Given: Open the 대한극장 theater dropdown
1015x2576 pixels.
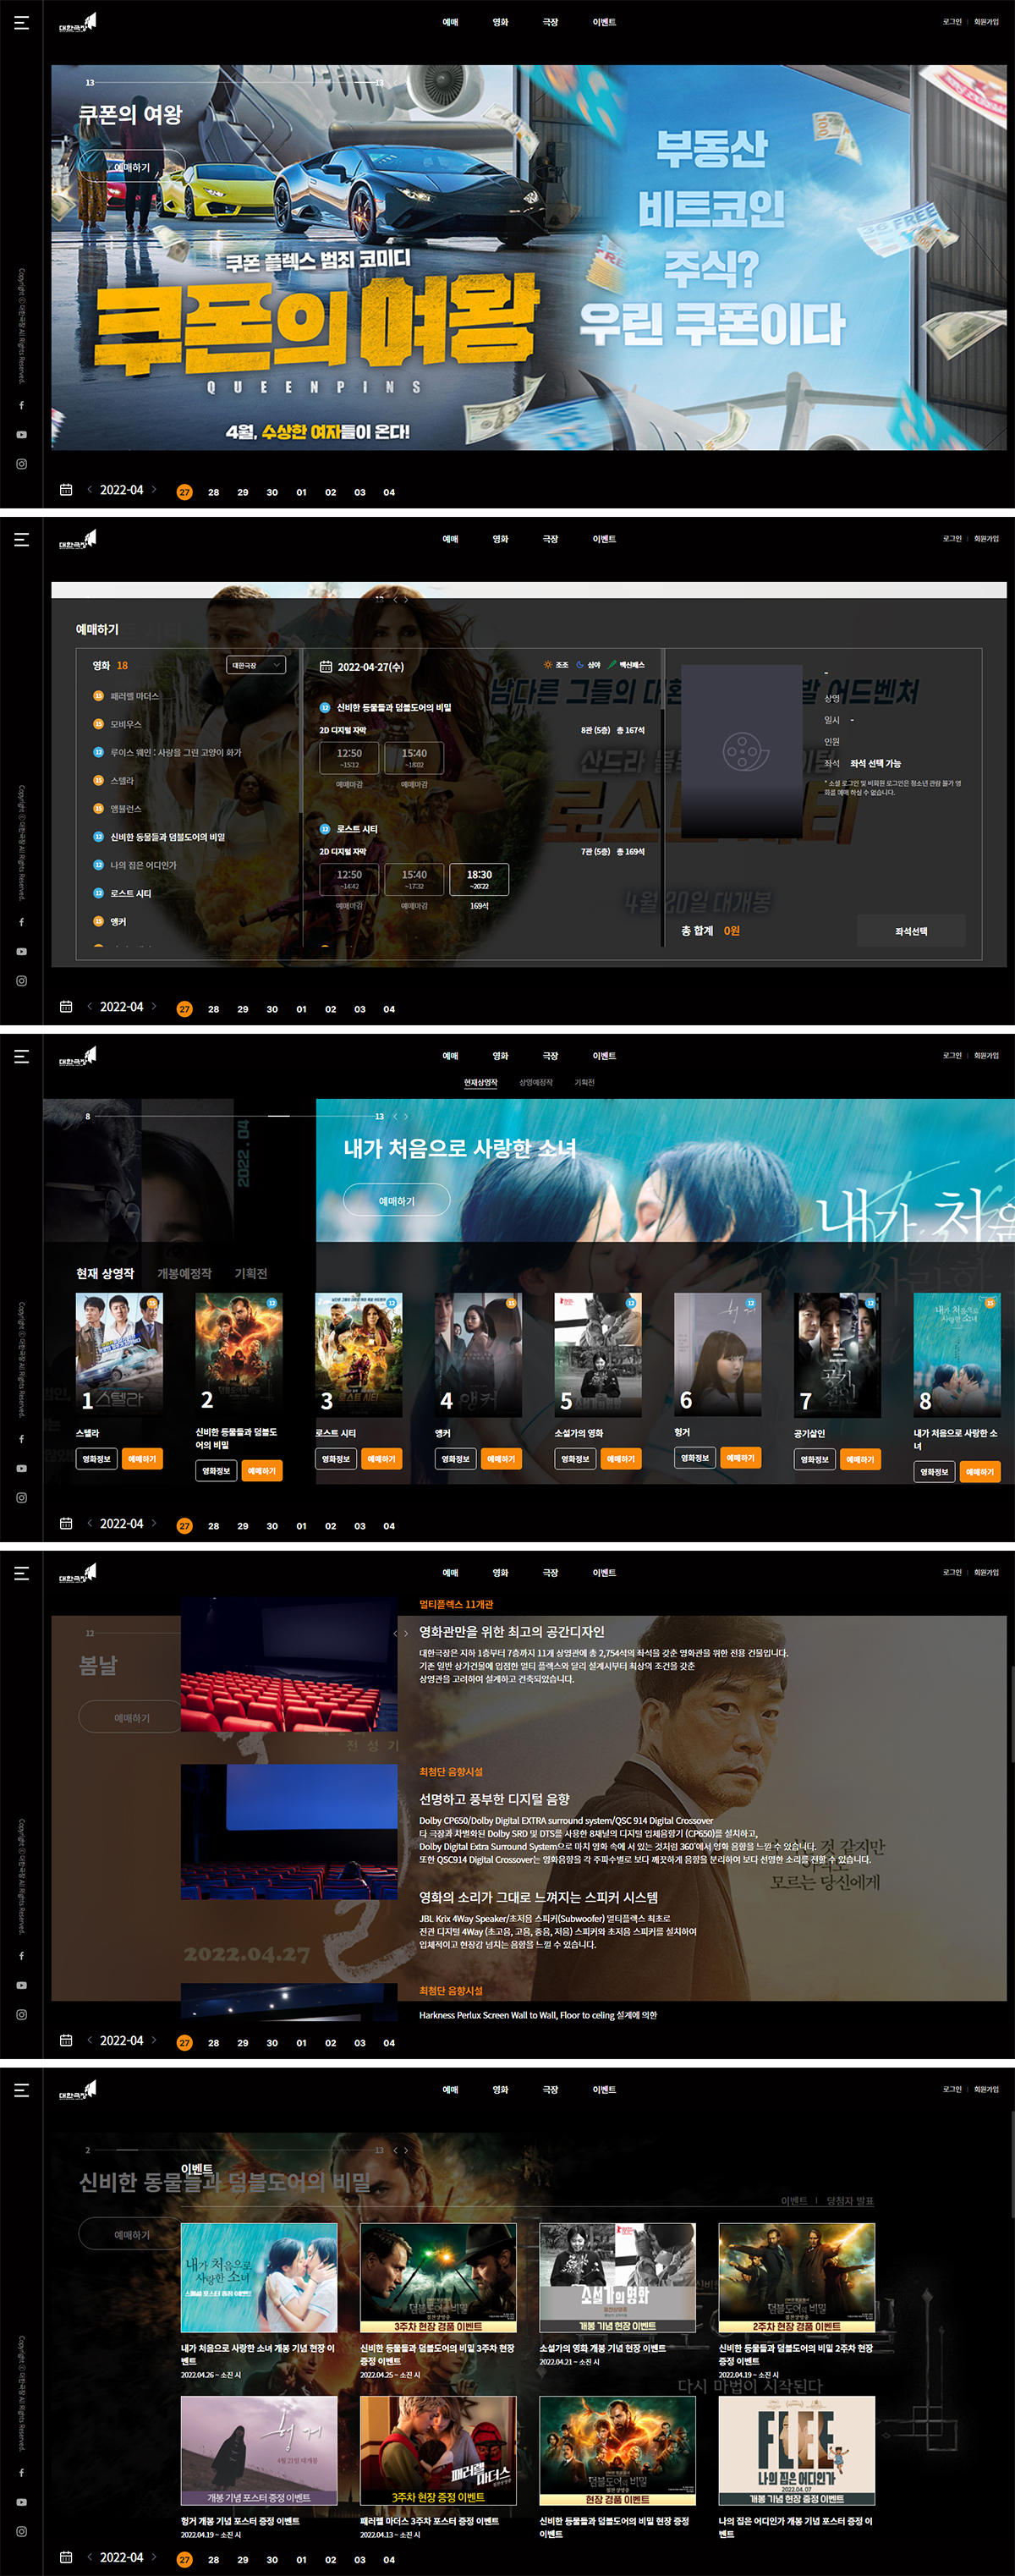Looking at the screenshot, I should coord(256,665).
